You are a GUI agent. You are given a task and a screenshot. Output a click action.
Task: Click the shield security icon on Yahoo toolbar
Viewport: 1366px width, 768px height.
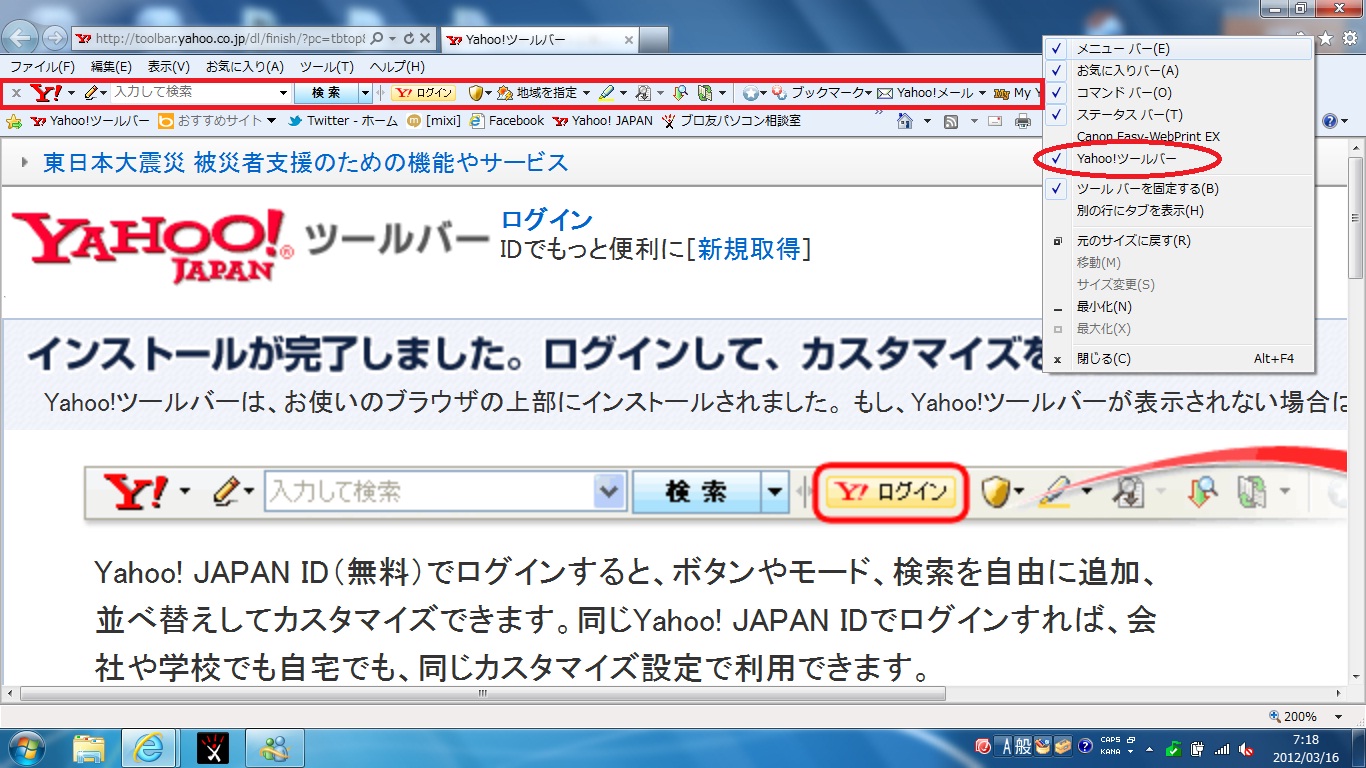pos(476,93)
